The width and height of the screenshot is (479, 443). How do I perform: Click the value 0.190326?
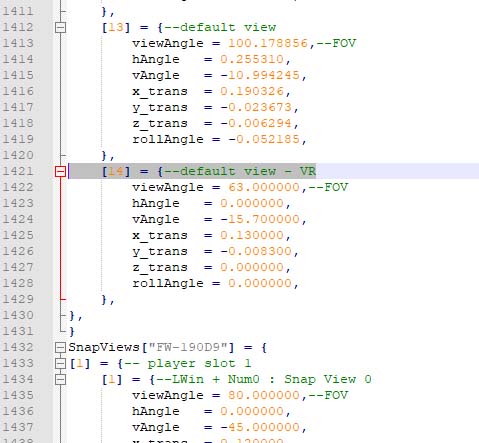(252, 91)
